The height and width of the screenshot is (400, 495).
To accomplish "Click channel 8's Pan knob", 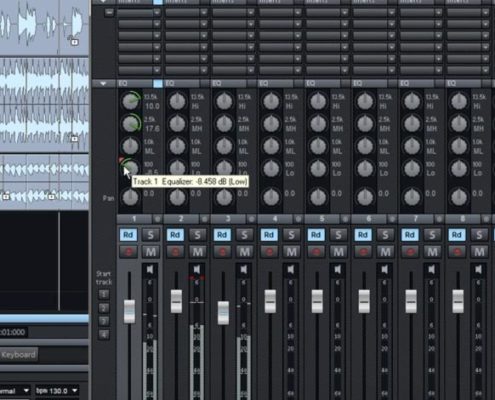I will 459,197.
